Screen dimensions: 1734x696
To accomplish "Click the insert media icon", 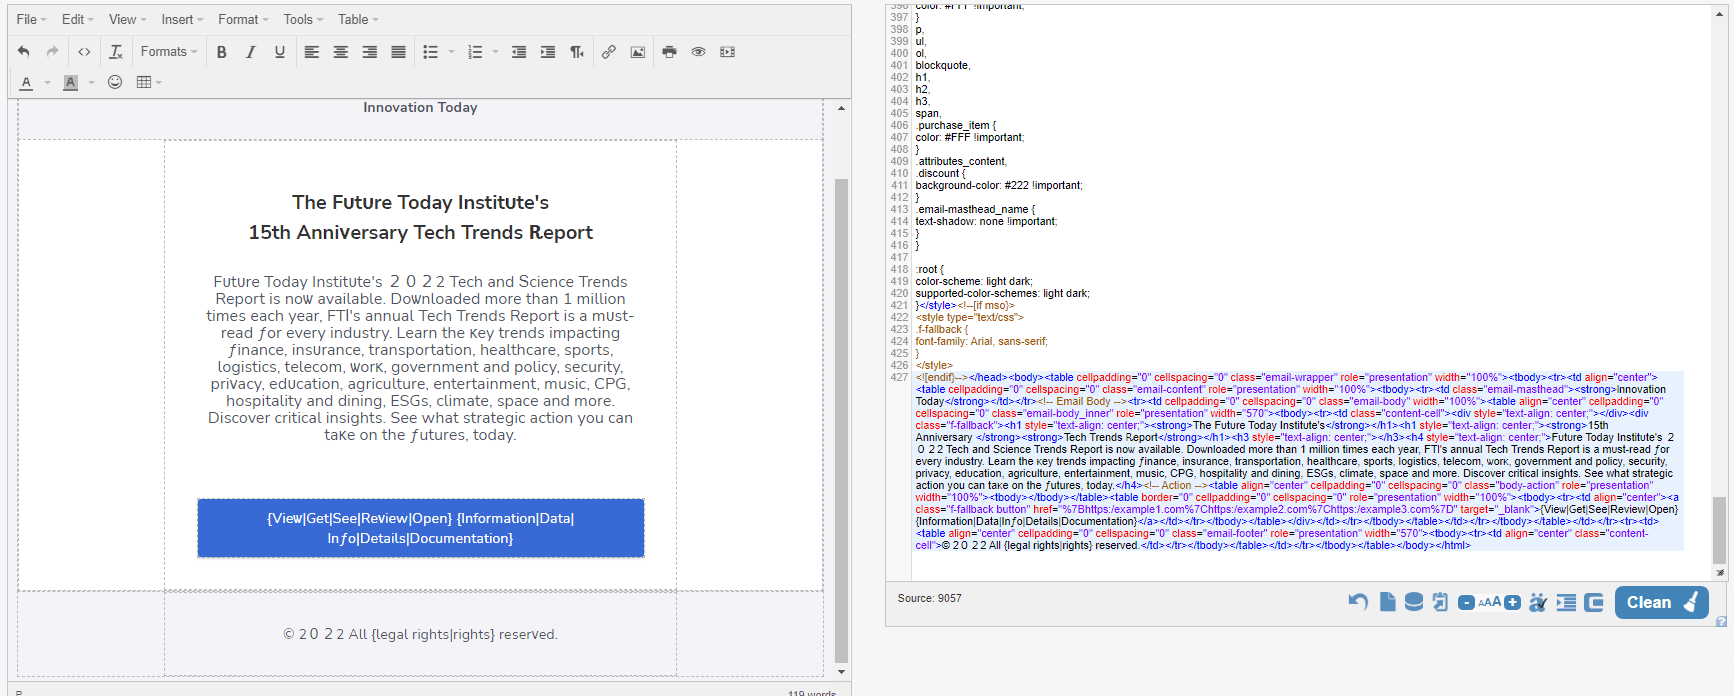I will 727,52.
